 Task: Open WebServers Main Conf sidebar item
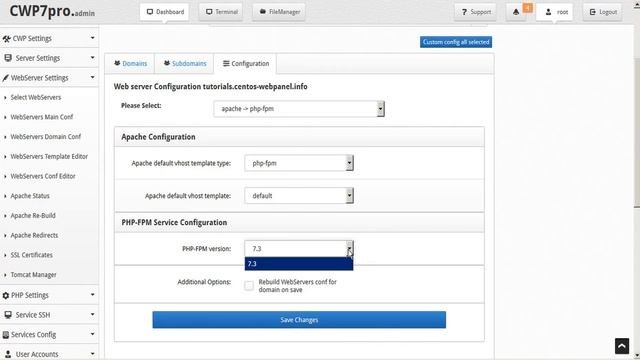coord(42,117)
